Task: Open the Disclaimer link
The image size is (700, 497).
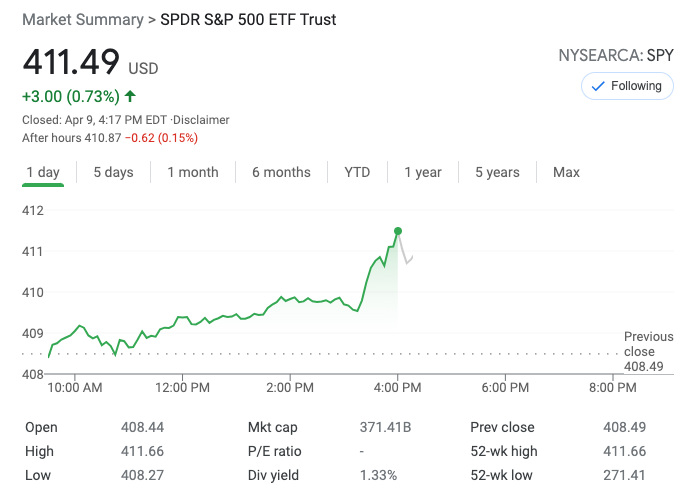Action: coord(203,120)
